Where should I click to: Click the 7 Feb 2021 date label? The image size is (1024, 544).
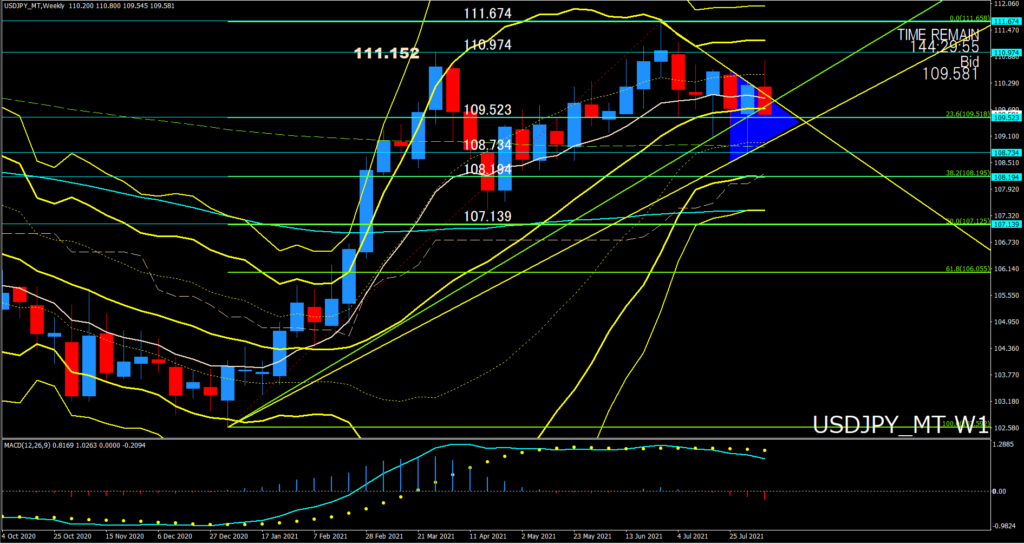(x=330, y=536)
